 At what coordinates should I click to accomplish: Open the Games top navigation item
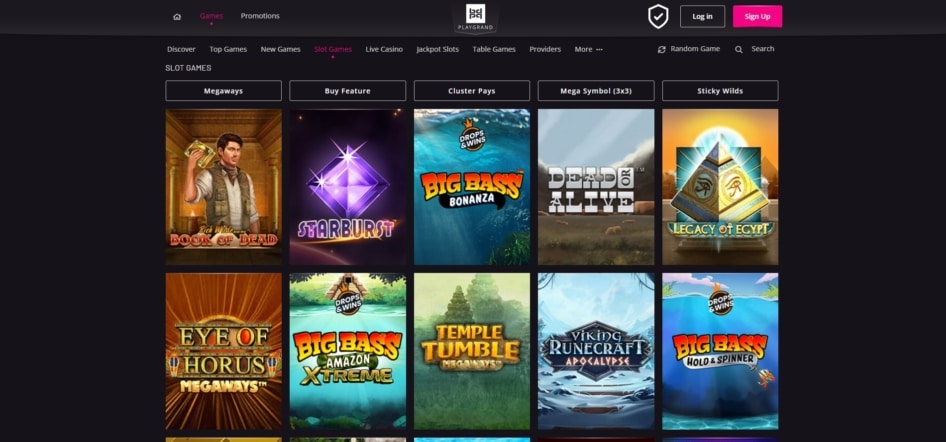click(211, 16)
